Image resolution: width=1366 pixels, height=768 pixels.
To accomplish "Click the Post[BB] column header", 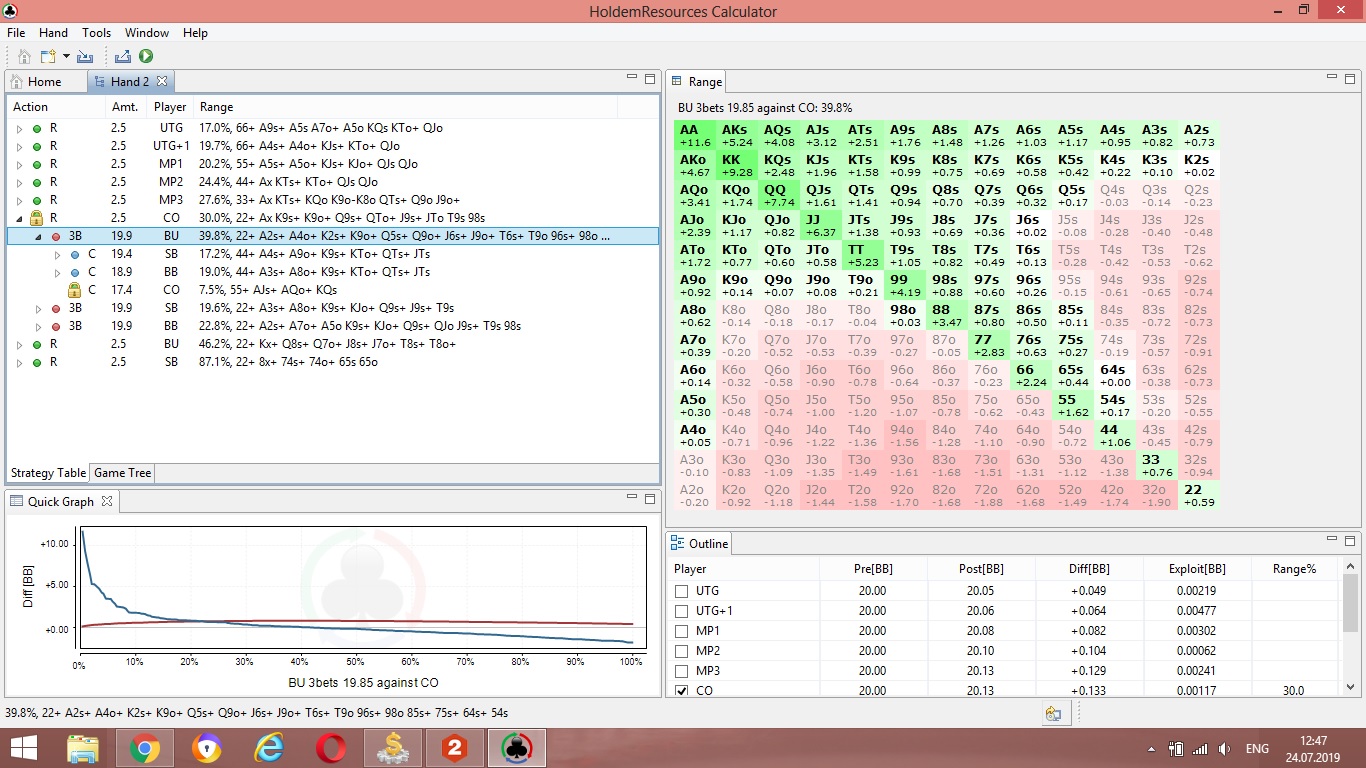I will 981,569.
